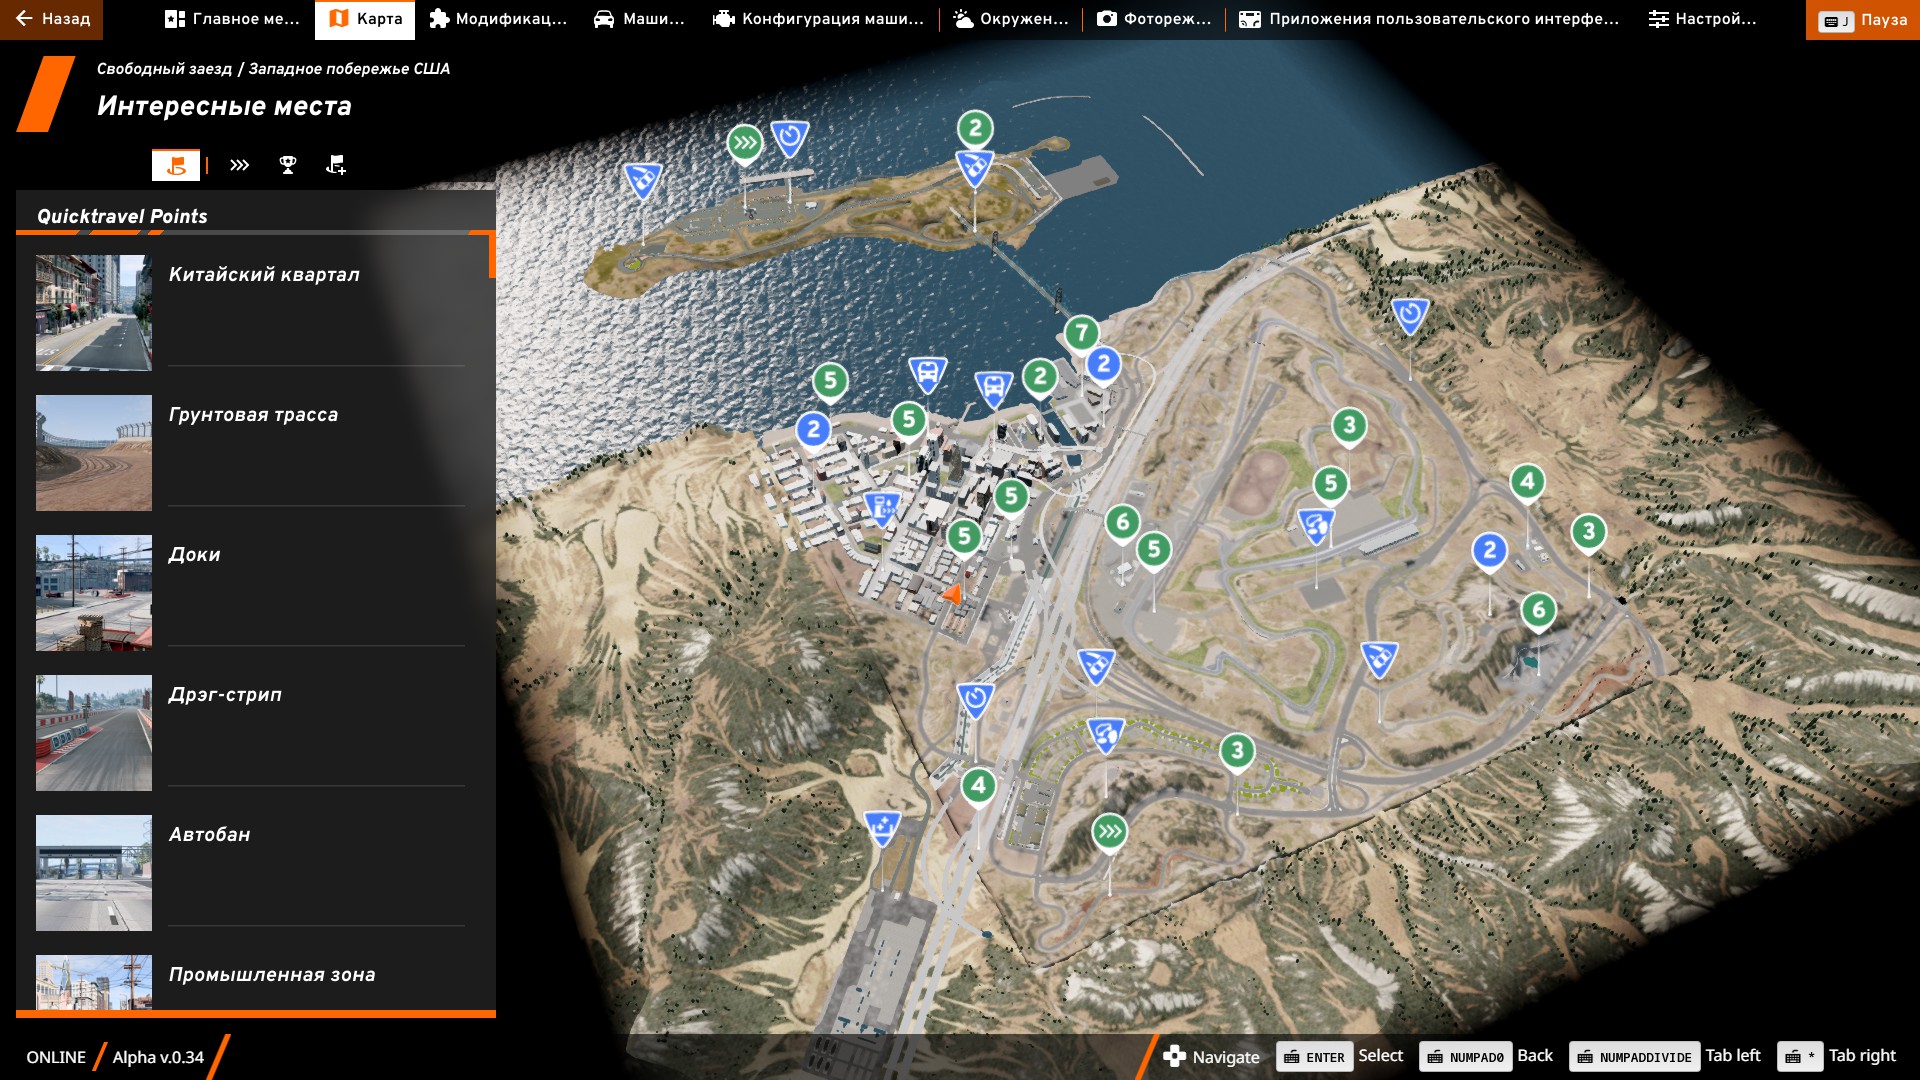Open the trophy missions filter icon

pos(288,165)
